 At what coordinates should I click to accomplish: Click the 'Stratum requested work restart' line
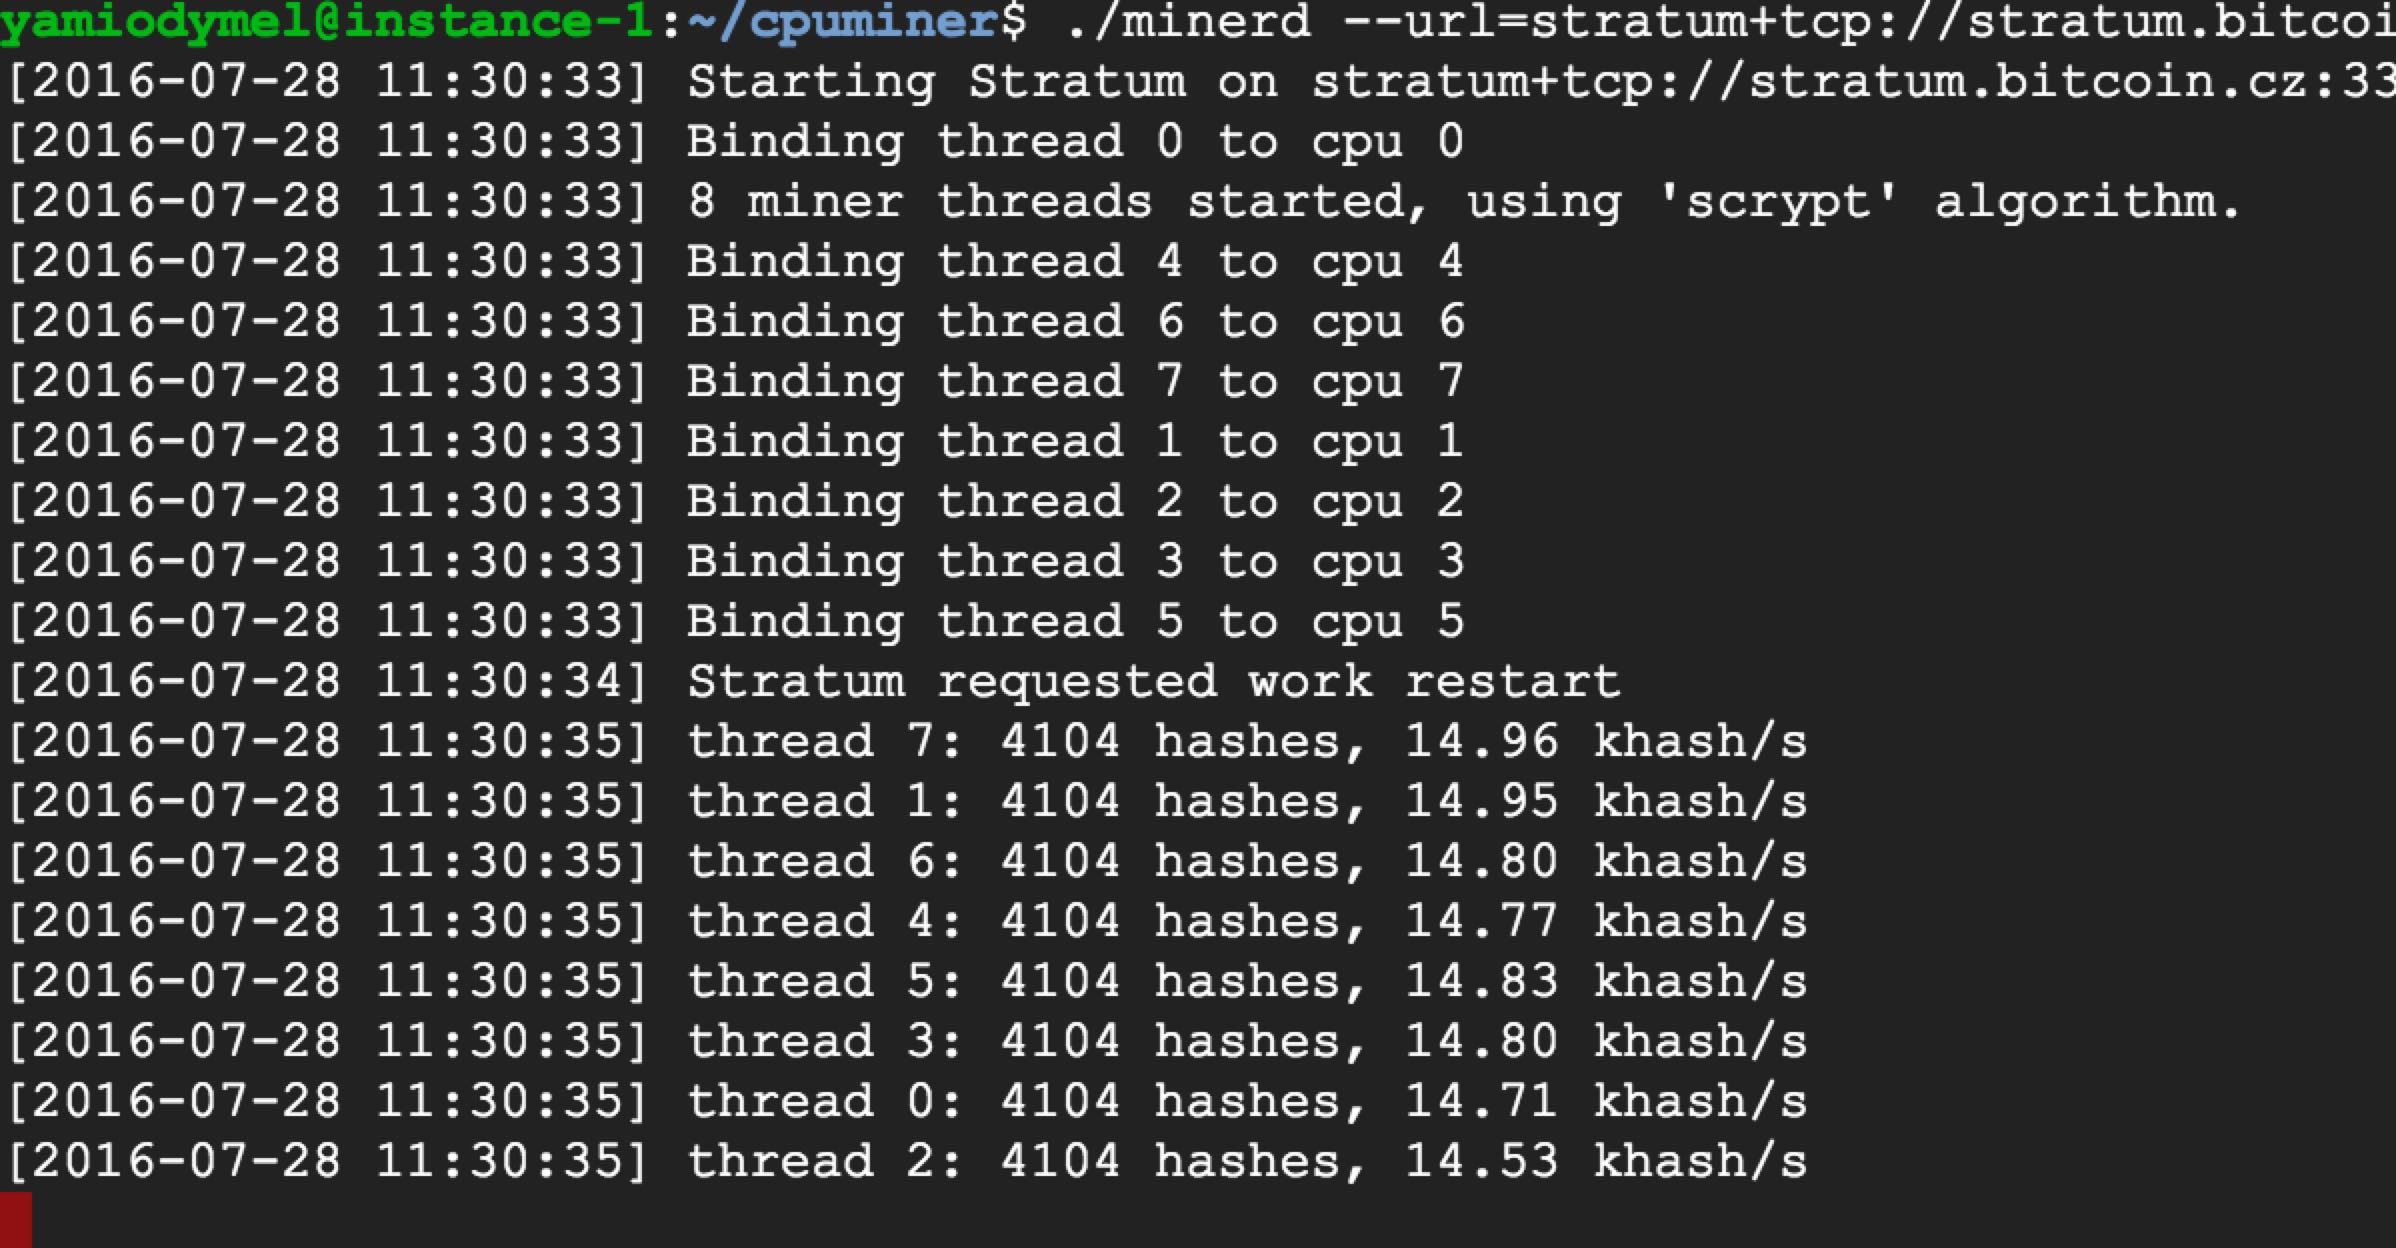(x=1153, y=681)
